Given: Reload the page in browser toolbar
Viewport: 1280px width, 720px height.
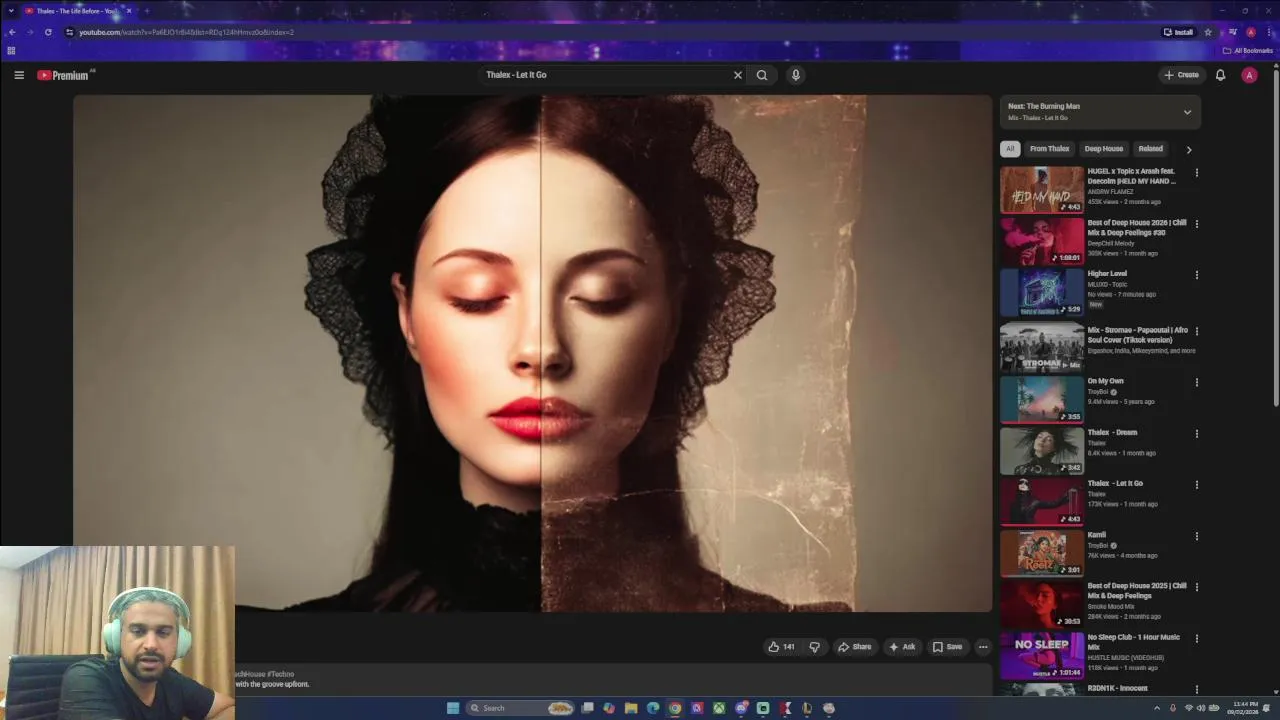Looking at the screenshot, I should pyautogui.click(x=48, y=32).
